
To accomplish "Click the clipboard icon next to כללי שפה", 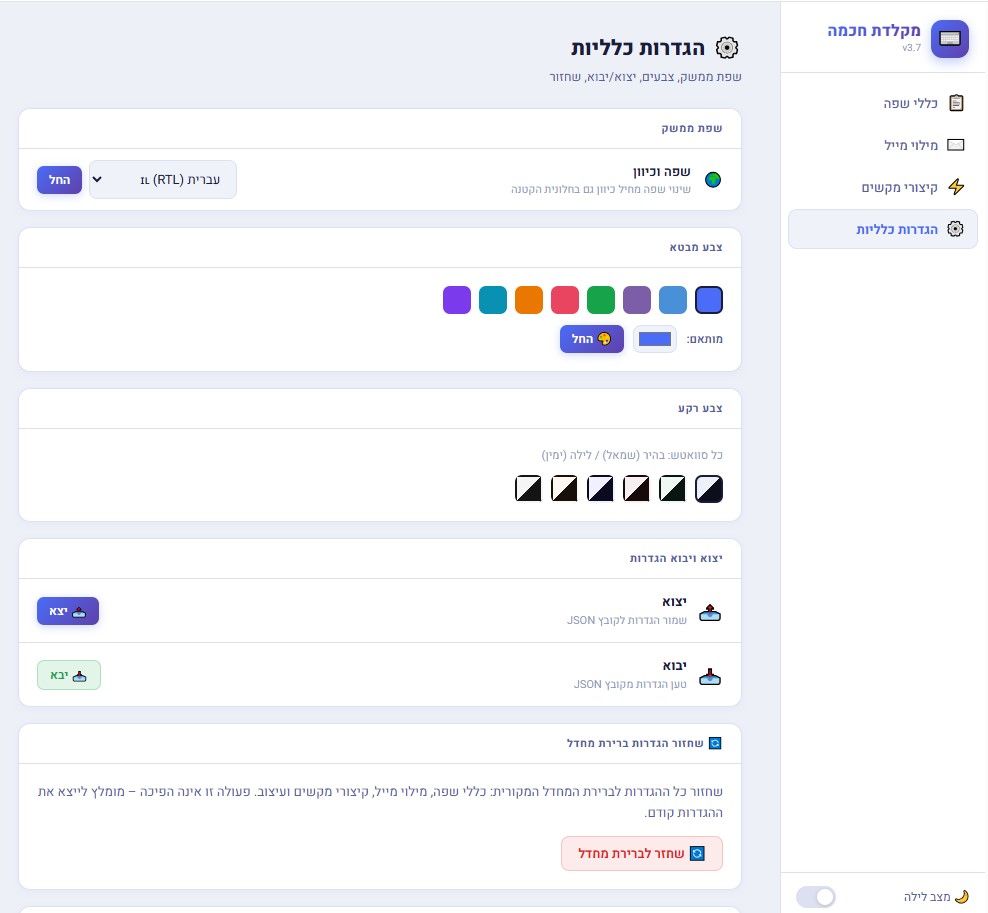I will [955, 103].
